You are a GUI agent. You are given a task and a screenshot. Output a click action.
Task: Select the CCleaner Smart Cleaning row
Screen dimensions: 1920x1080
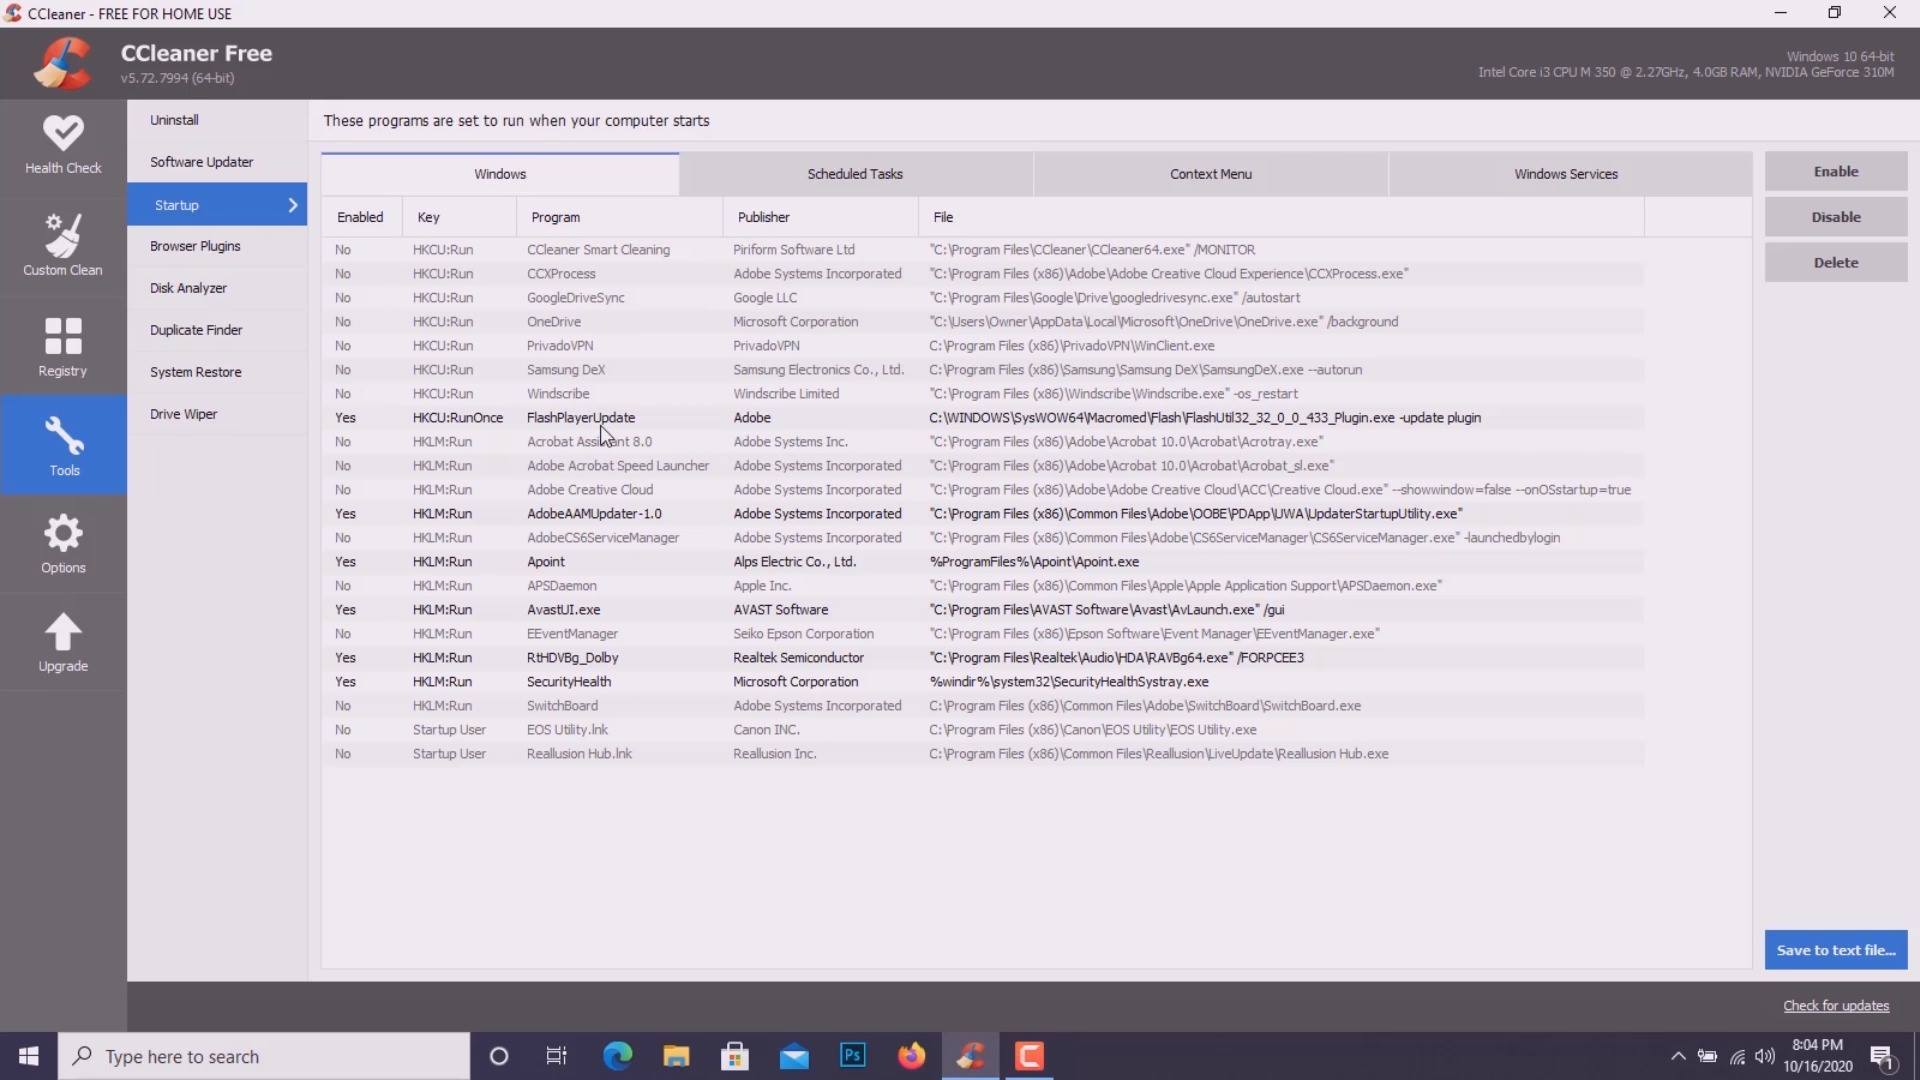click(983, 250)
